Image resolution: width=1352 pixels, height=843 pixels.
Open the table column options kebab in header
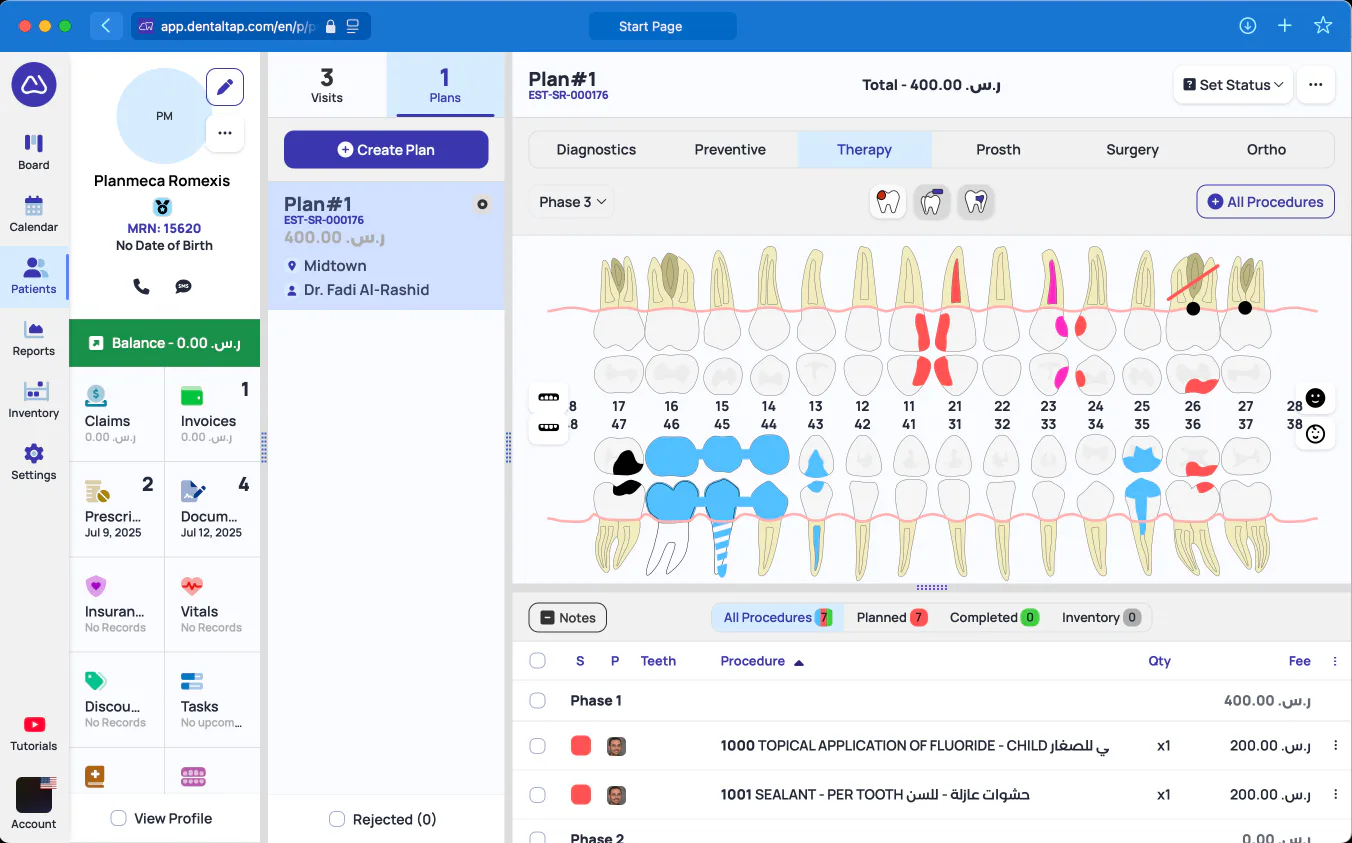[1335, 661]
